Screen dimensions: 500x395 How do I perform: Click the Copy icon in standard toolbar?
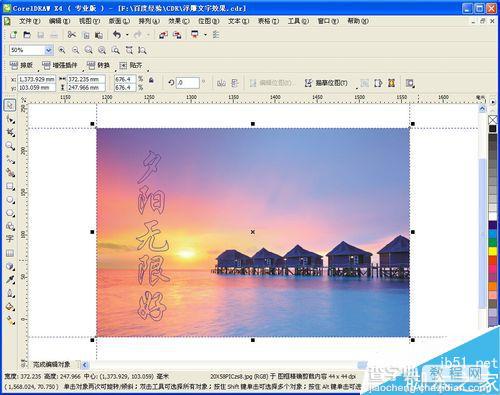86,35
